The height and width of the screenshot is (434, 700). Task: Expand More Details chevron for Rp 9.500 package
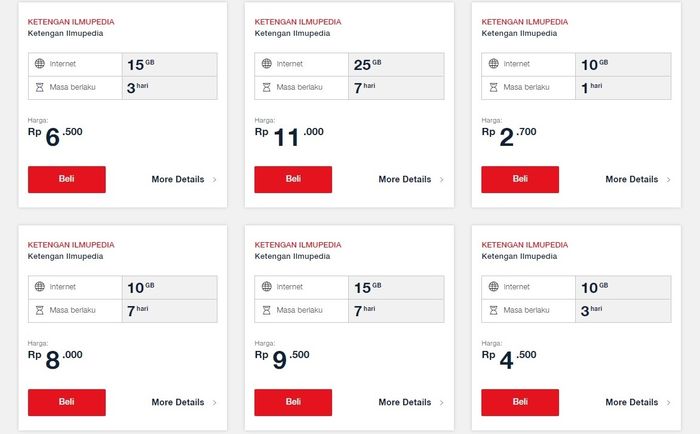[x=442, y=403]
